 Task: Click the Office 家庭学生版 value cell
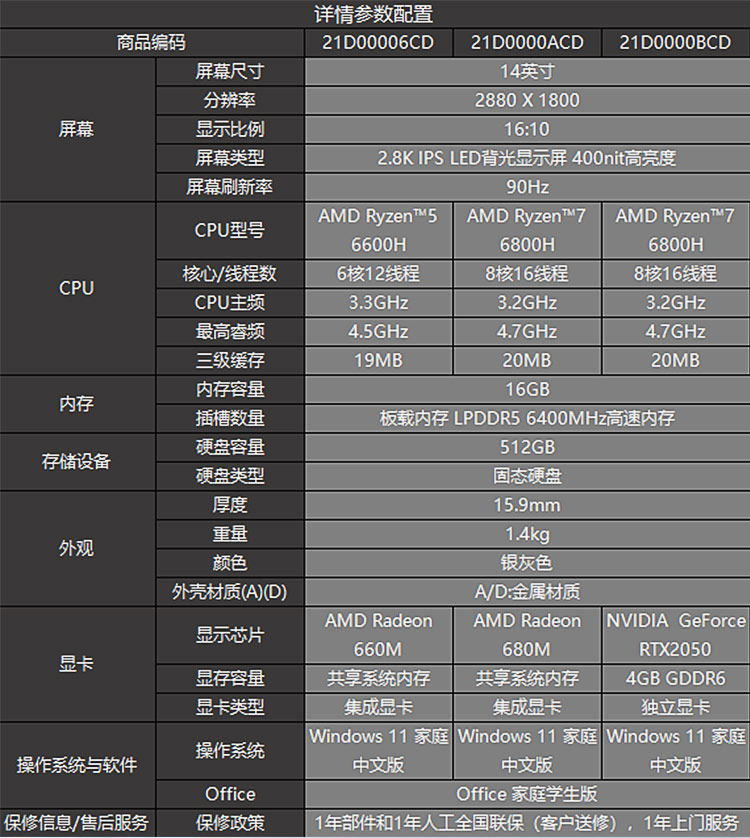[x=527, y=794]
